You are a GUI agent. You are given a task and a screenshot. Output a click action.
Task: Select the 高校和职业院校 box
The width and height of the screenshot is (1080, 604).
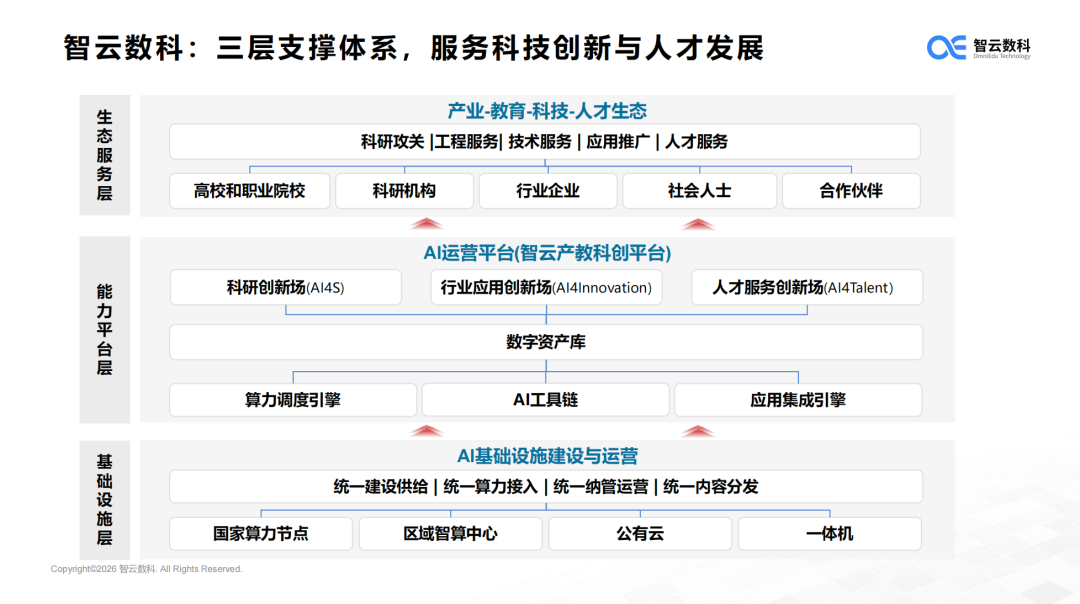click(249, 191)
